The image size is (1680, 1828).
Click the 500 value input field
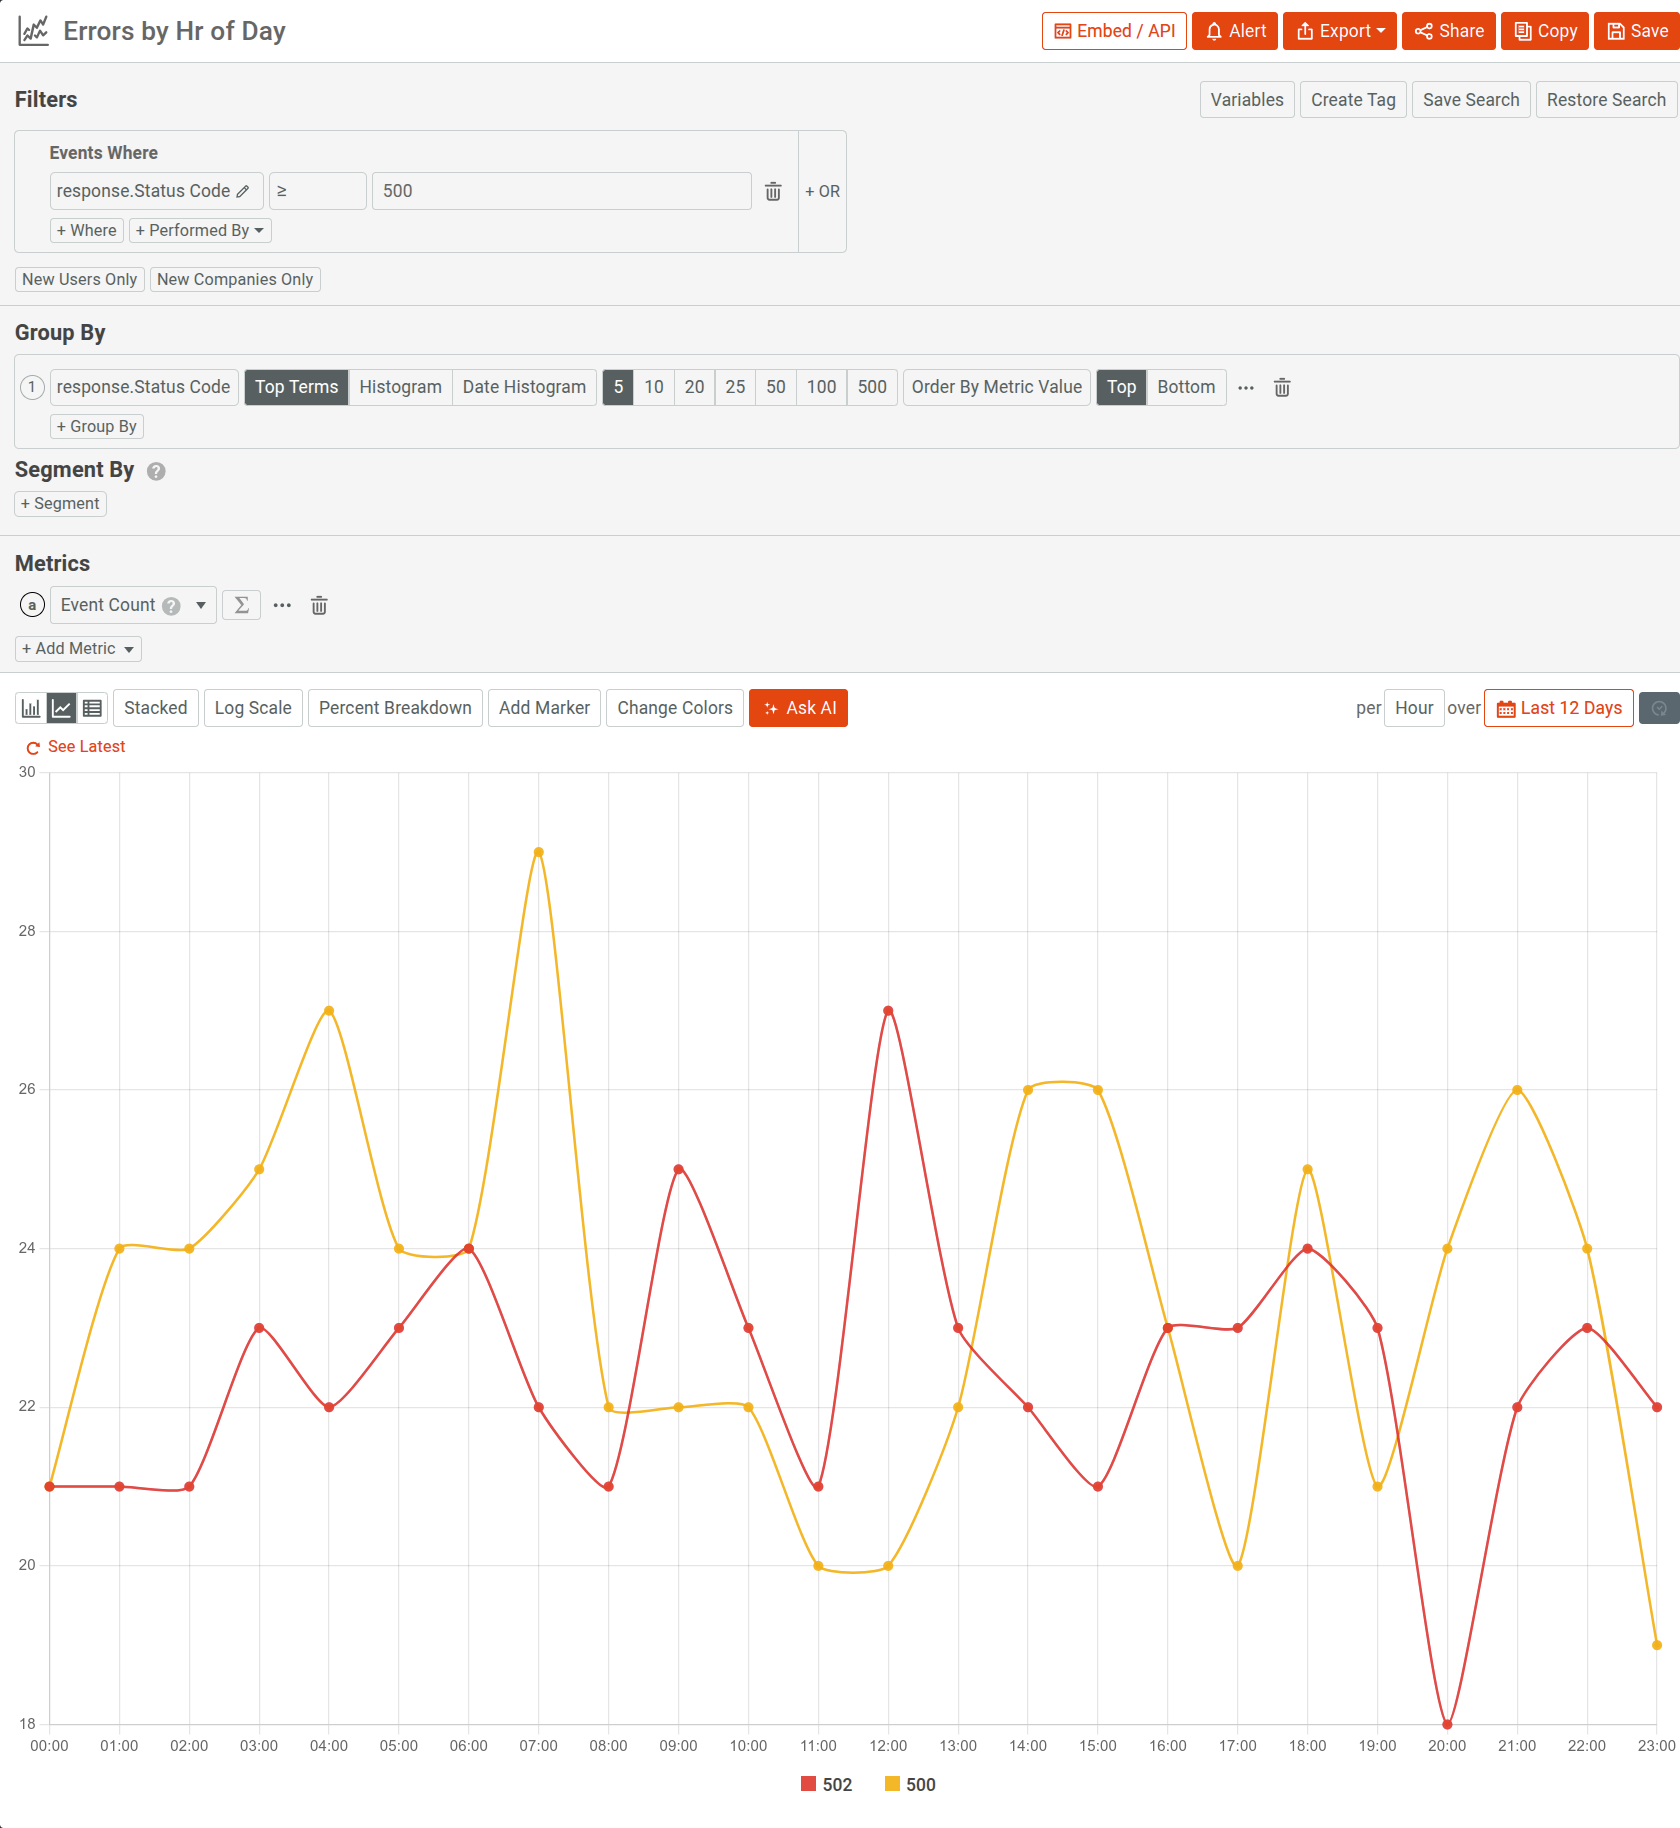click(561, 191)
